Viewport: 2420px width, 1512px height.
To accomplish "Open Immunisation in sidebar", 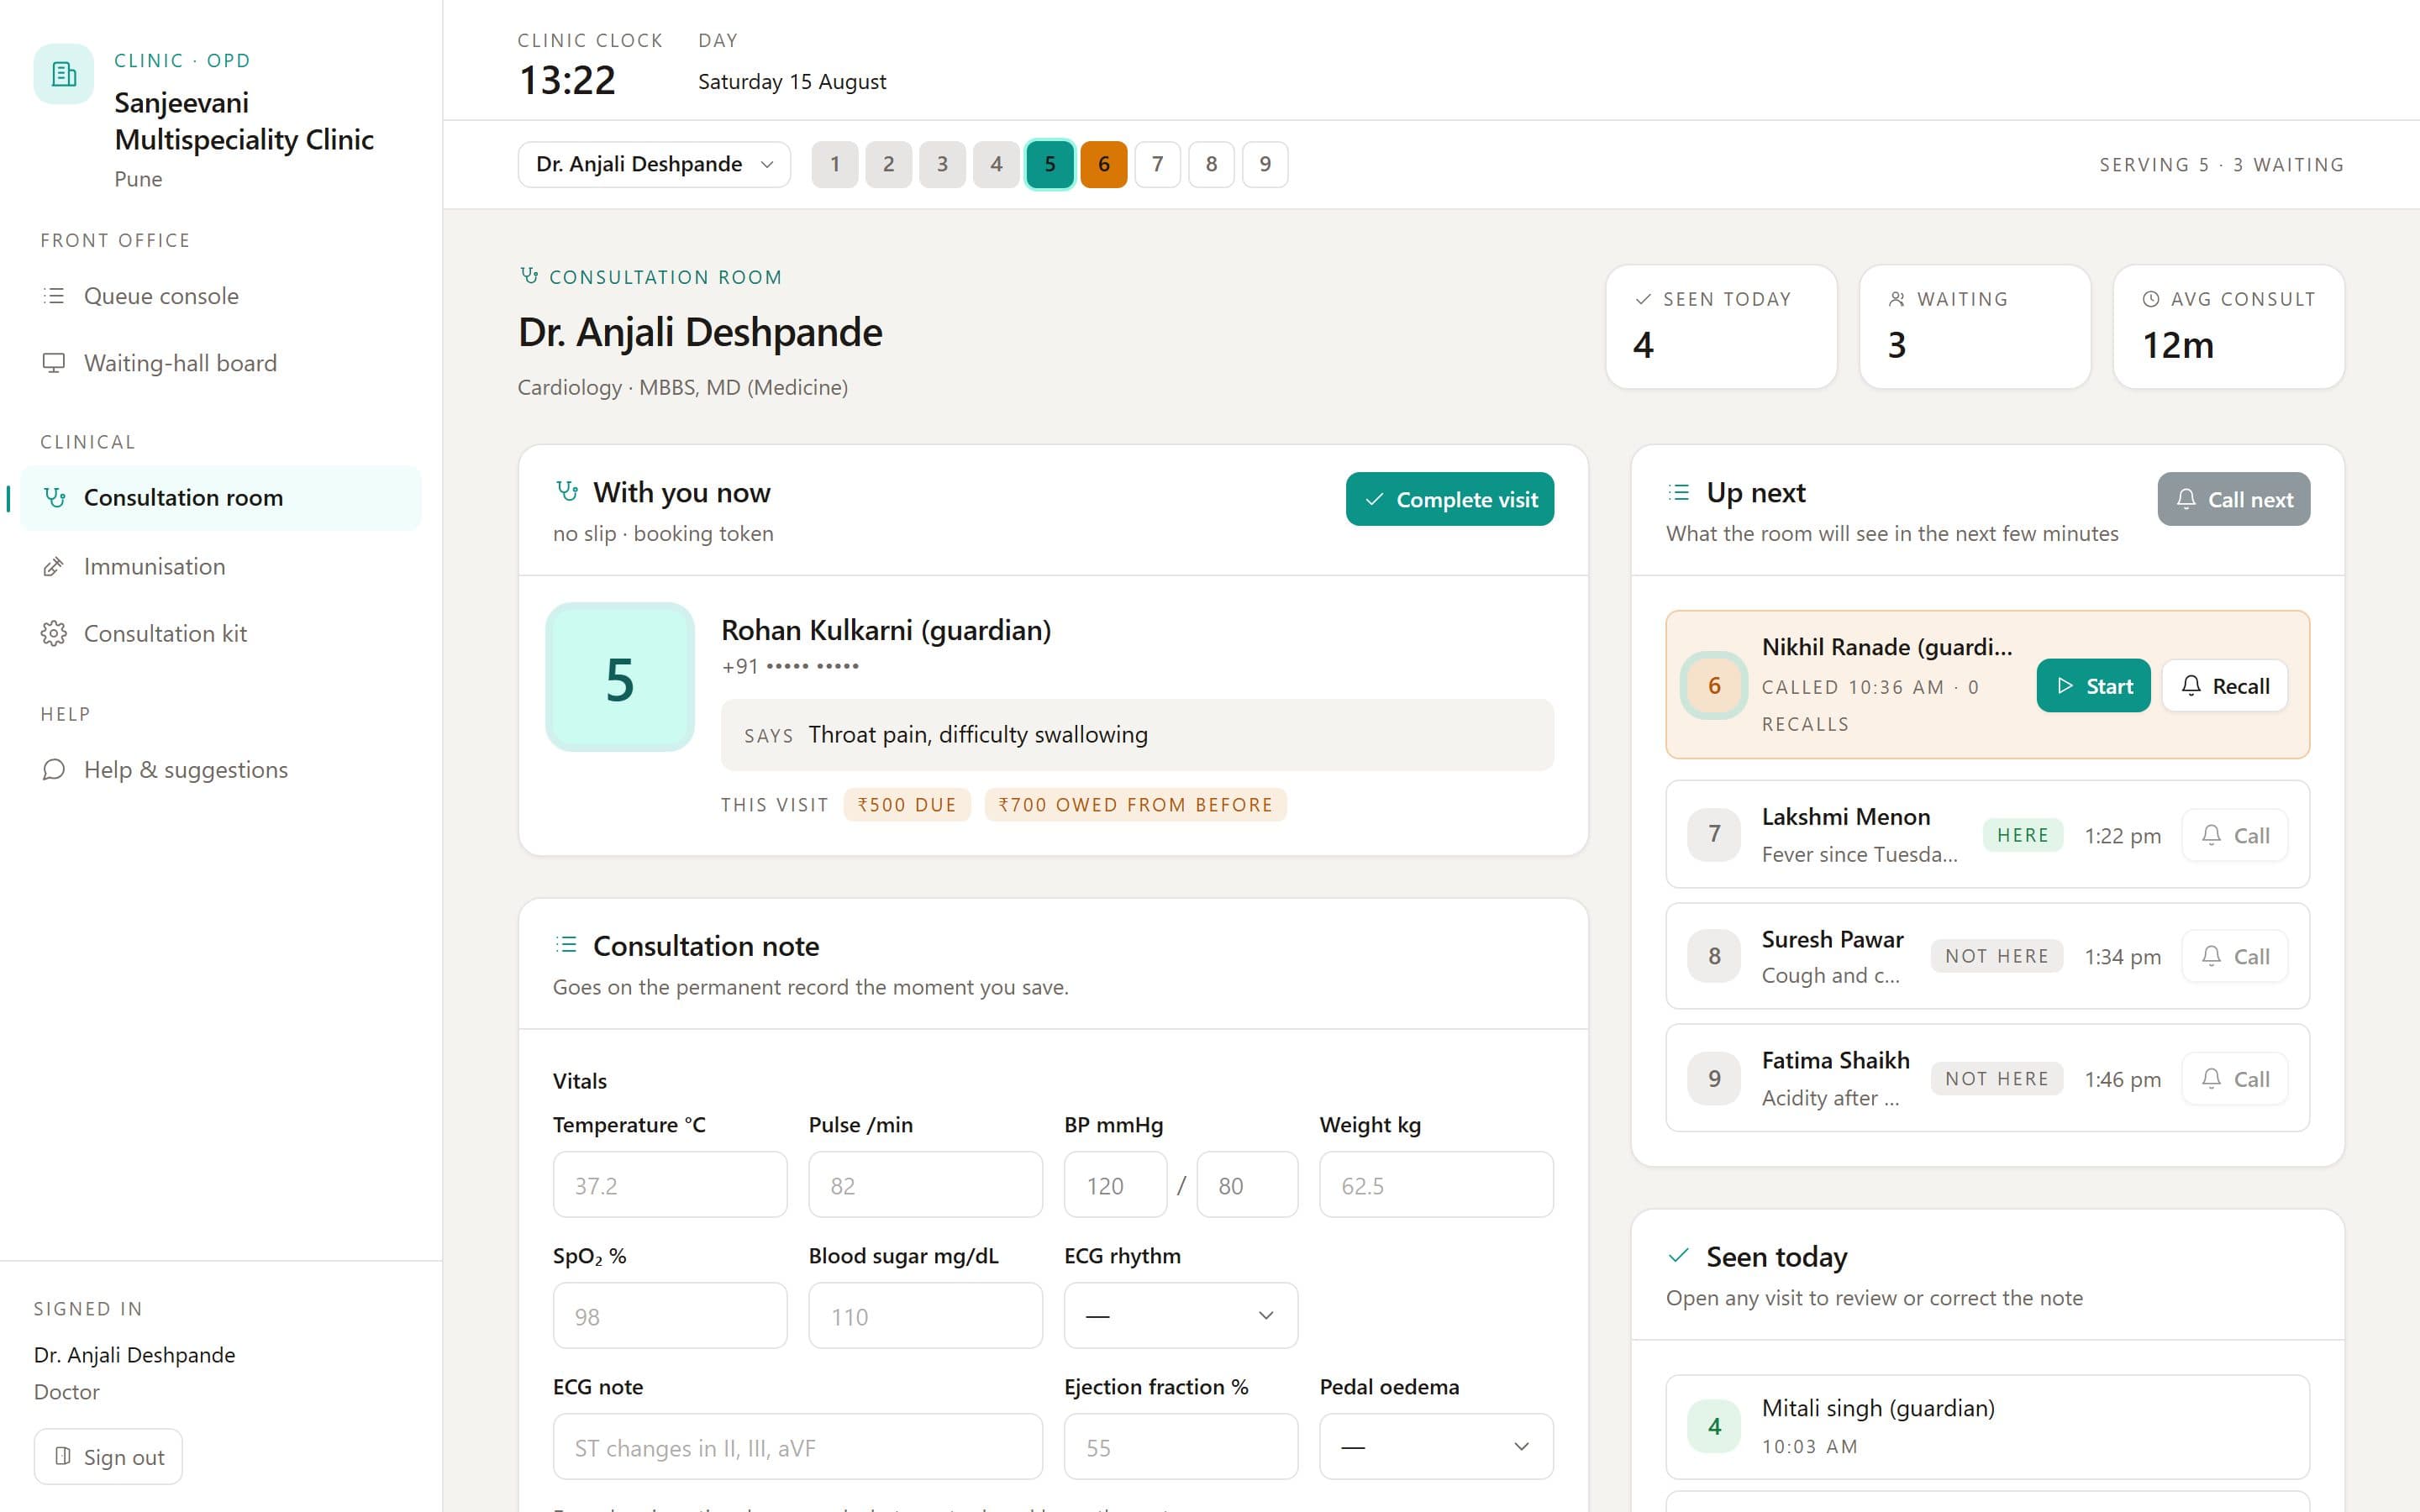I will [x=220, y=567].
